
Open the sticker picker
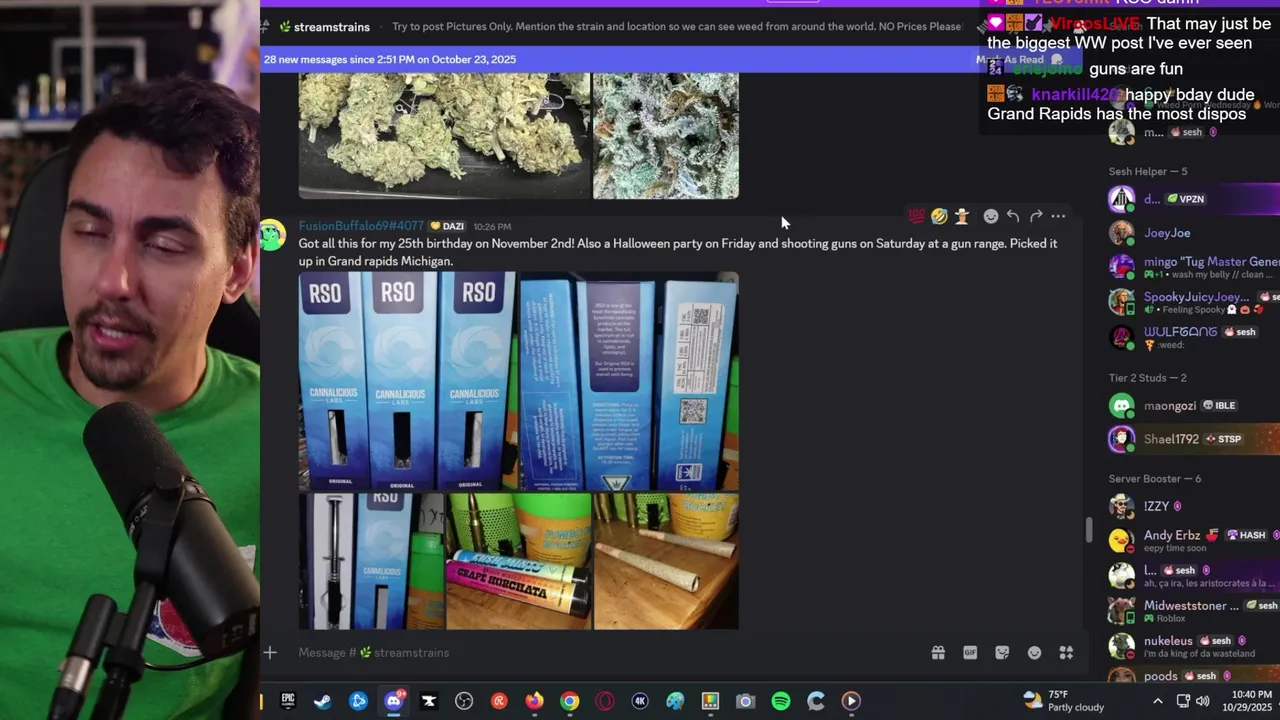click(1002, 653)
